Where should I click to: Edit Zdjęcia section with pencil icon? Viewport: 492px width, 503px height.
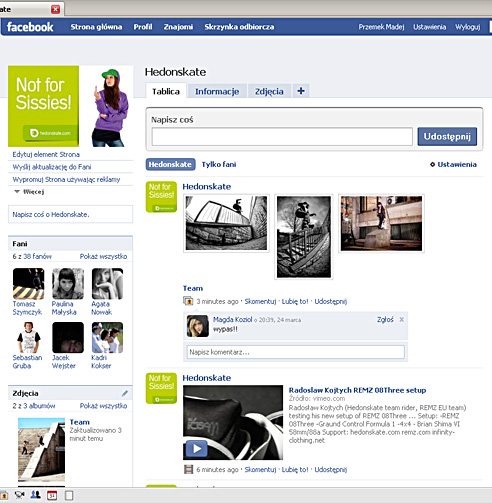125,393
